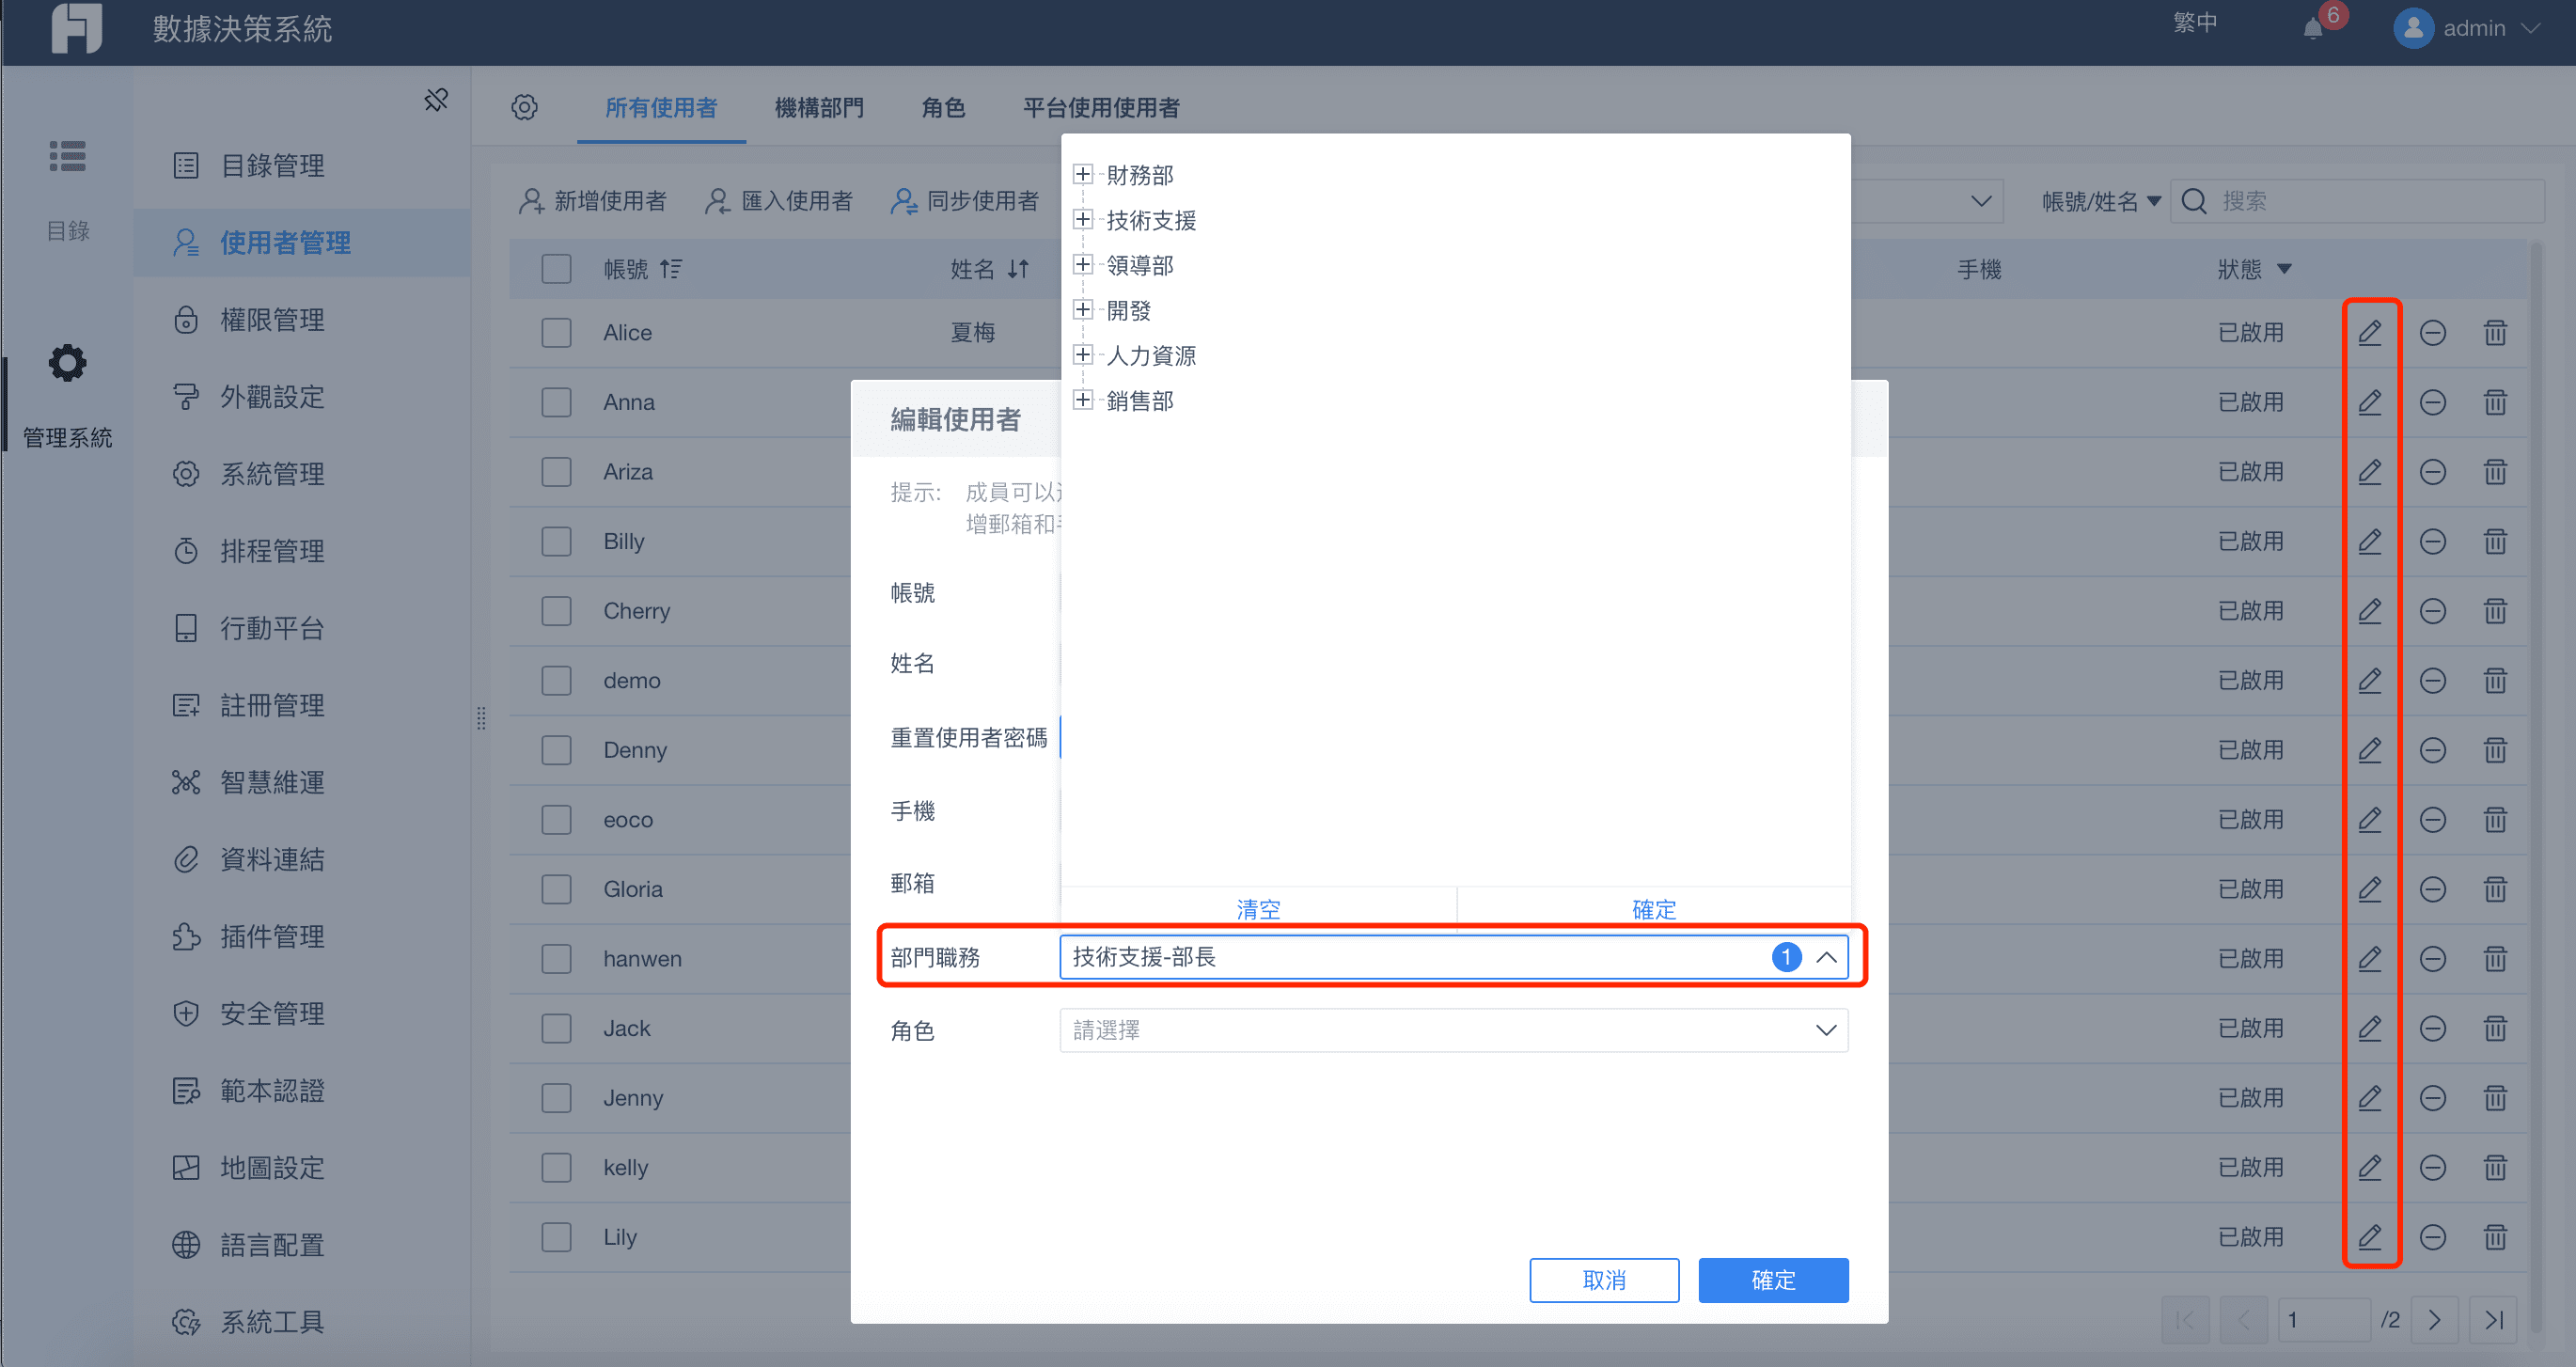Collapse the 部門職務 dropdown
Viewport: 2576px width, 1367px height.
point(1826,957)
